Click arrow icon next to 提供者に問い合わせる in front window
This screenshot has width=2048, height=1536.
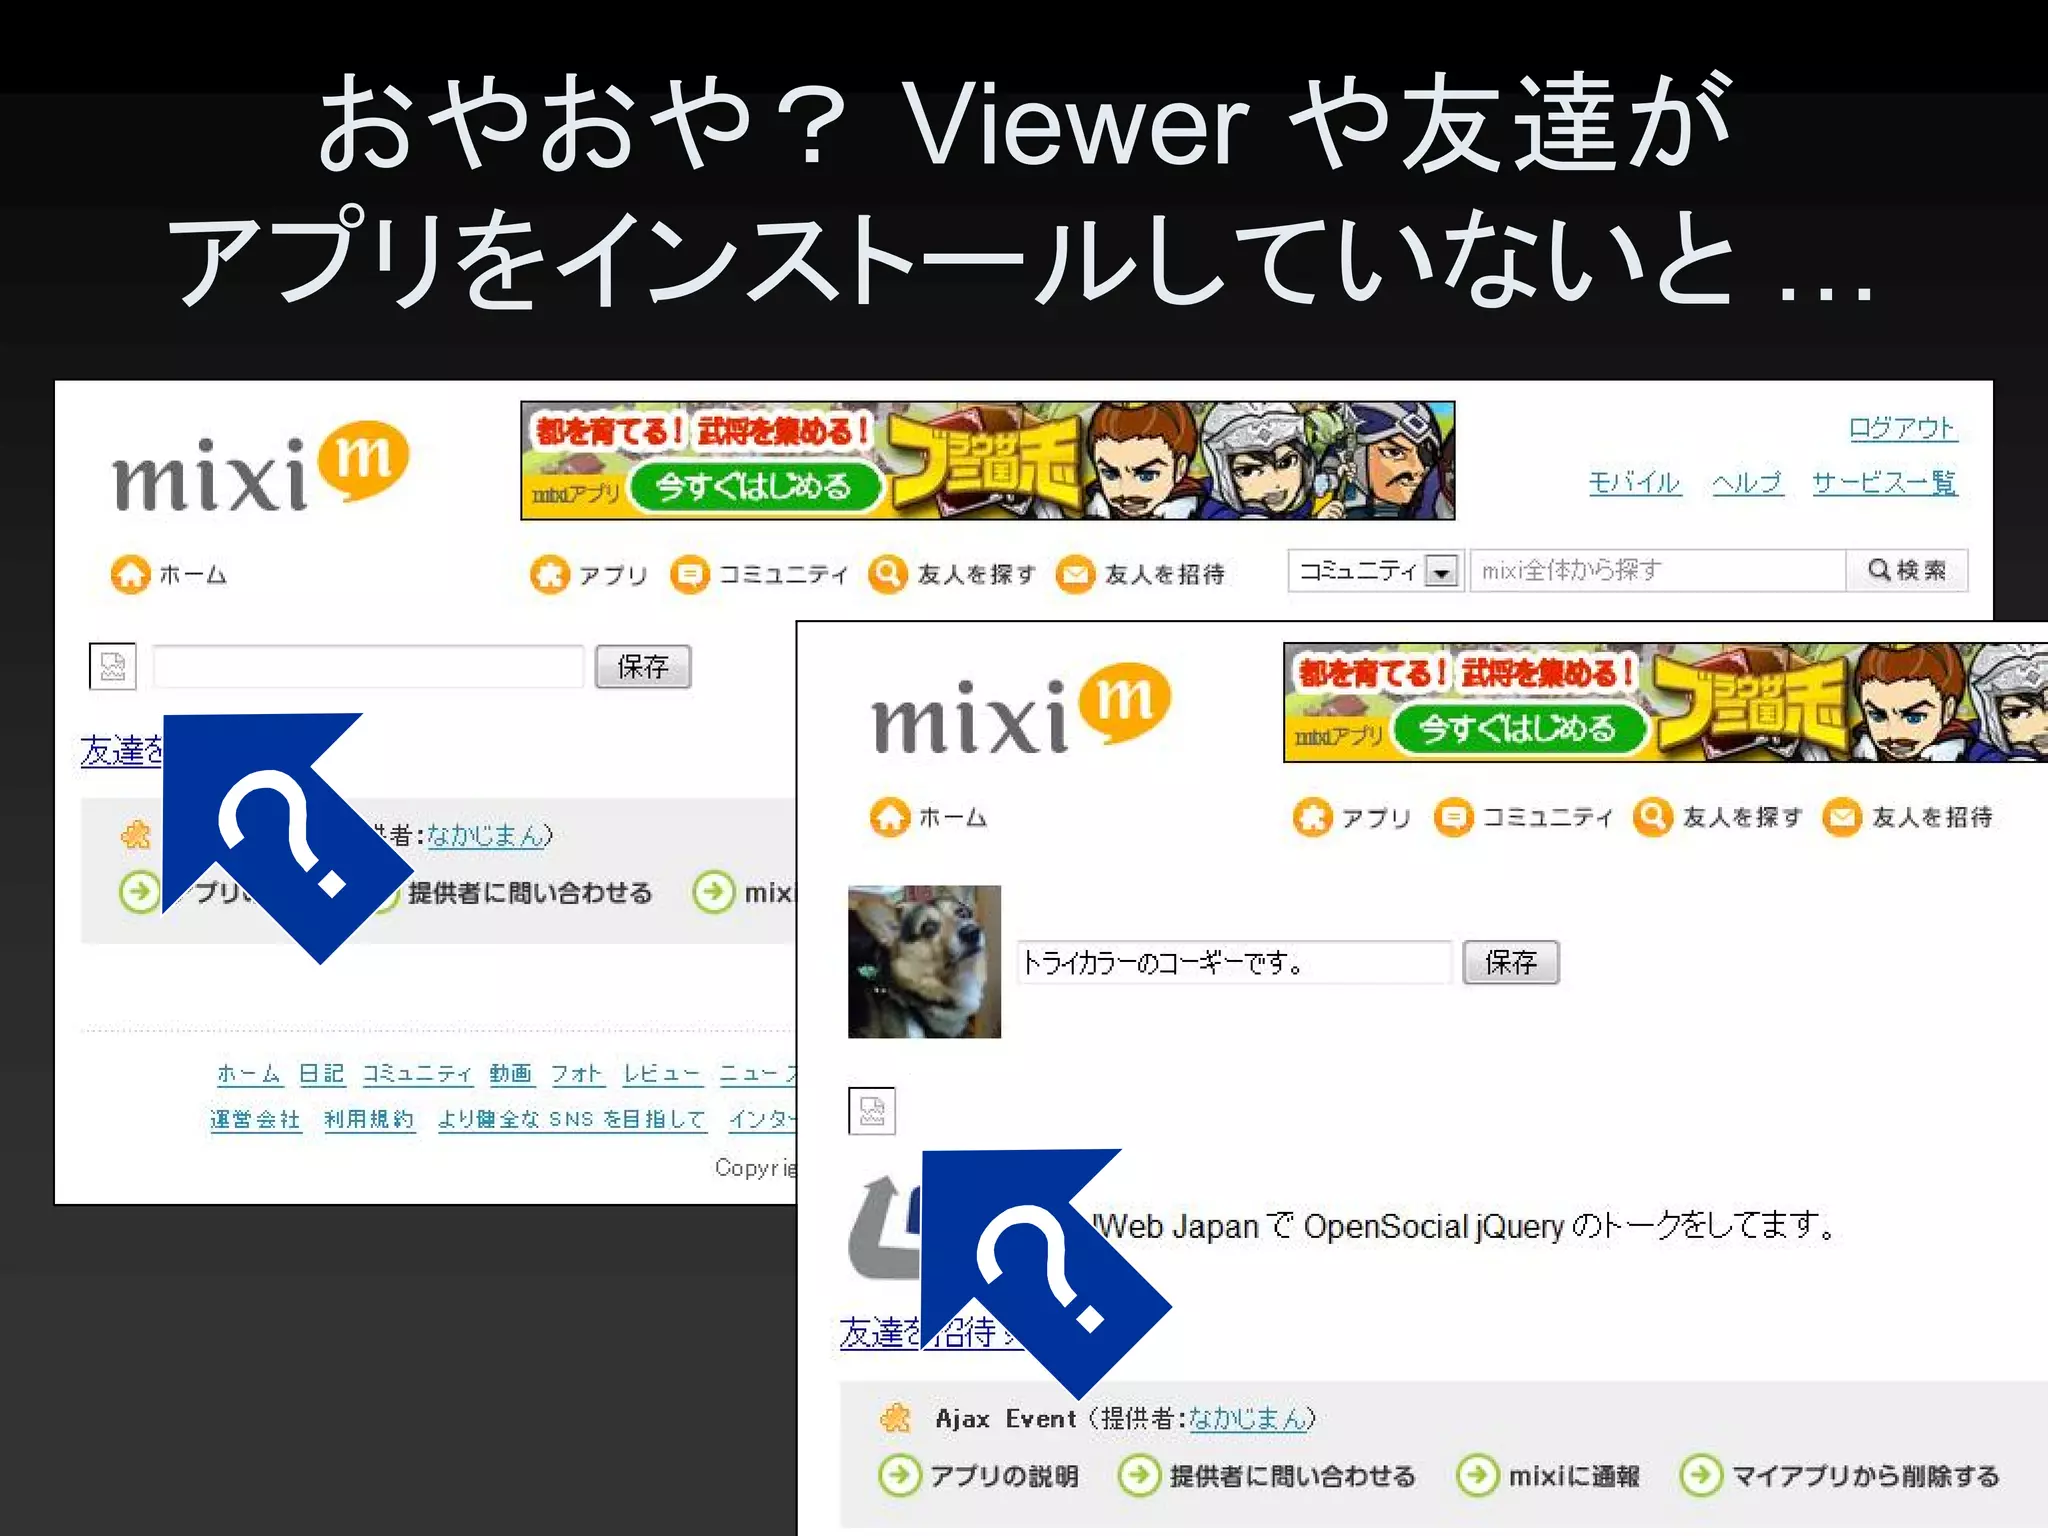point(1139,1475)
